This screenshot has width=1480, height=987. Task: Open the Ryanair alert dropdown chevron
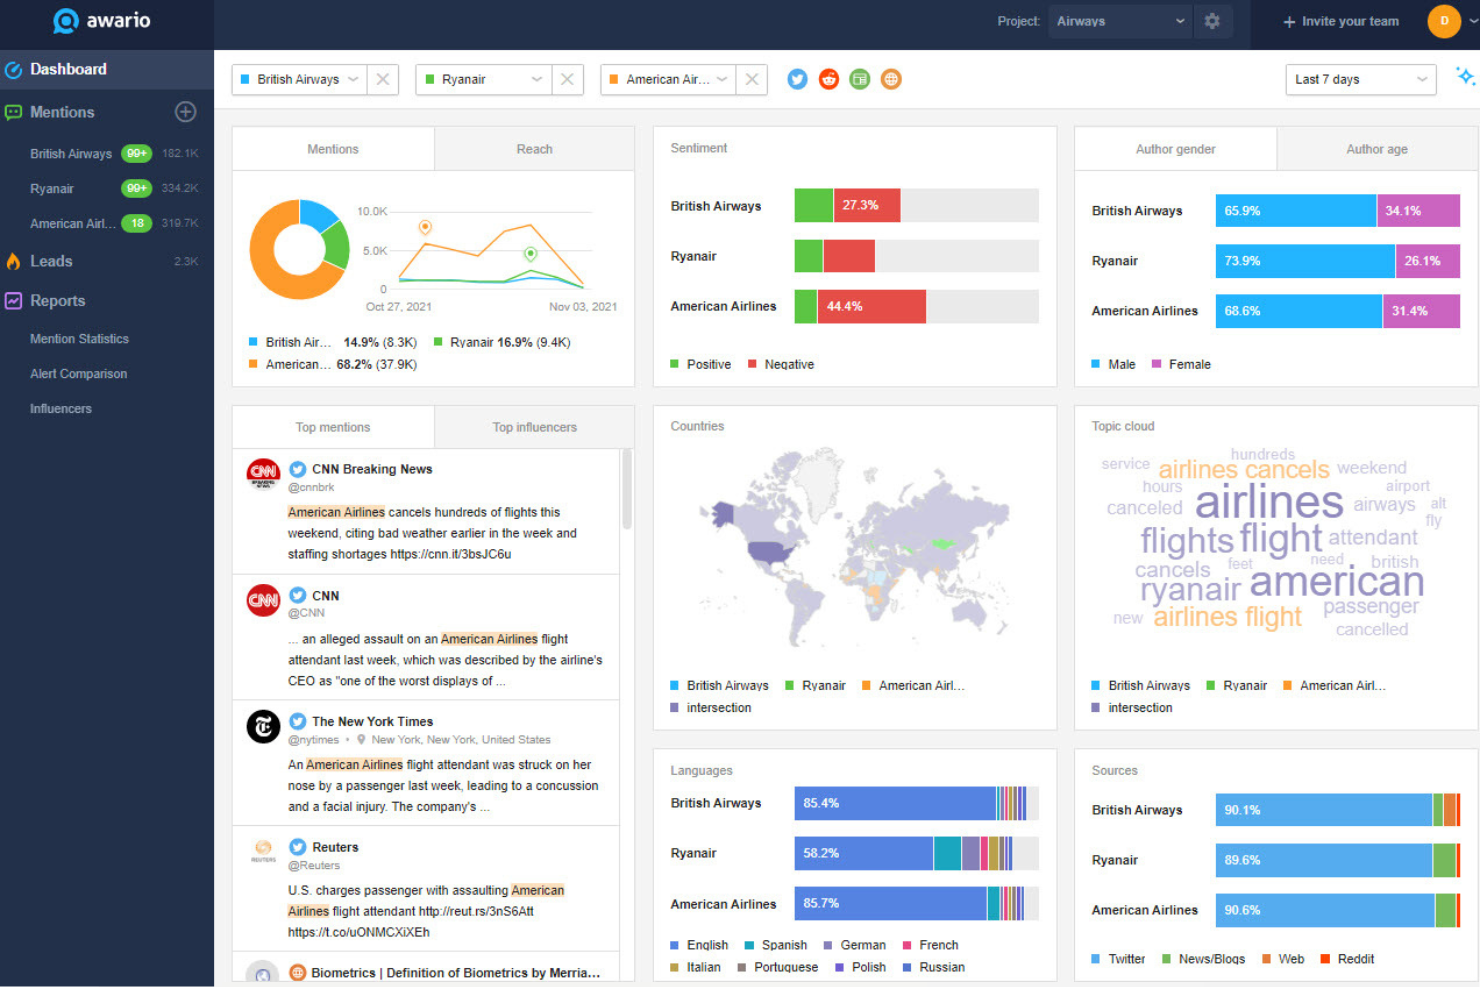pyautogui.click(x=538, y=79)
